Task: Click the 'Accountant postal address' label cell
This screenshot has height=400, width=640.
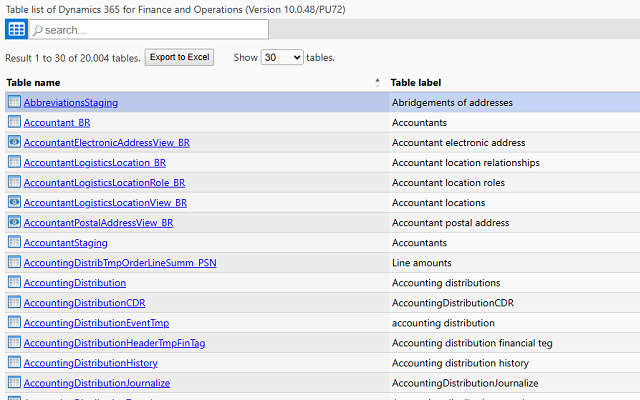Action: pyautogui.click(x=451, y=223)
